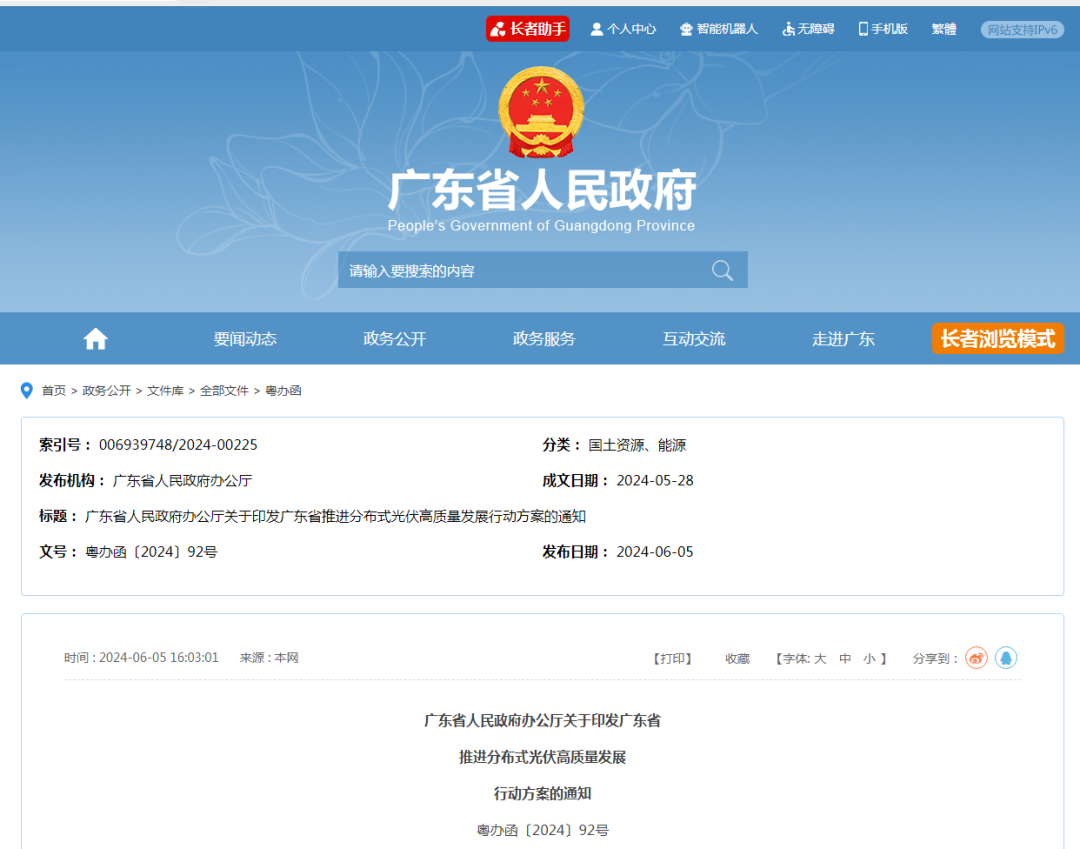Click the location pin breadcrumb icon
Screen dimensions: 1080x849
(27, 390)
